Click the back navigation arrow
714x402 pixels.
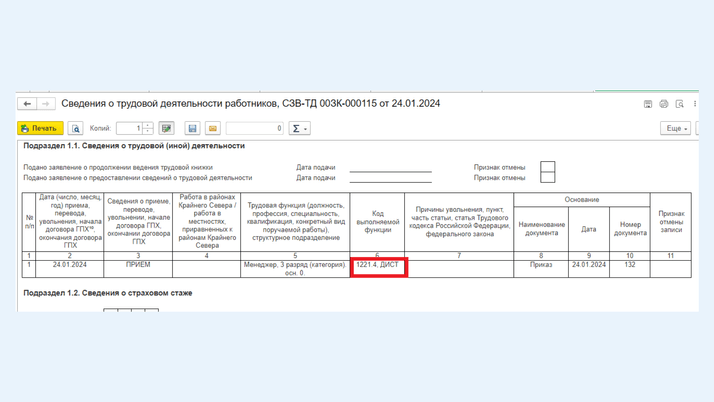[27, 104]
